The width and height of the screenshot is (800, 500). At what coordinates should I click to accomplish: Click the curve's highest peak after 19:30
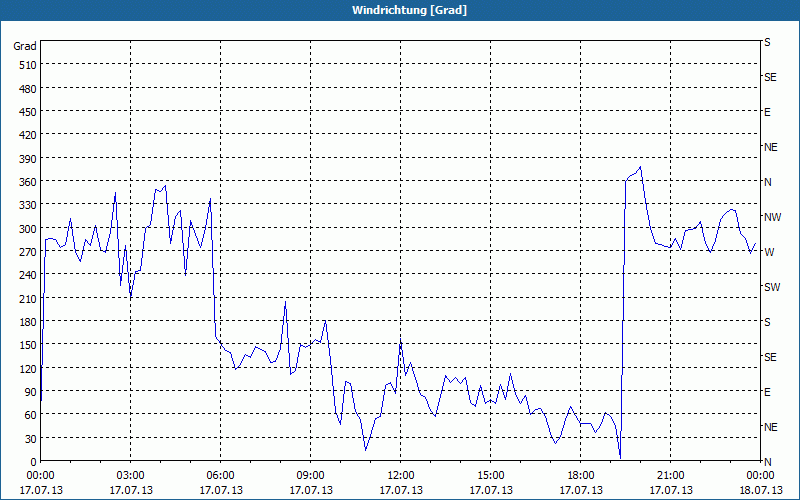[640, 167]
